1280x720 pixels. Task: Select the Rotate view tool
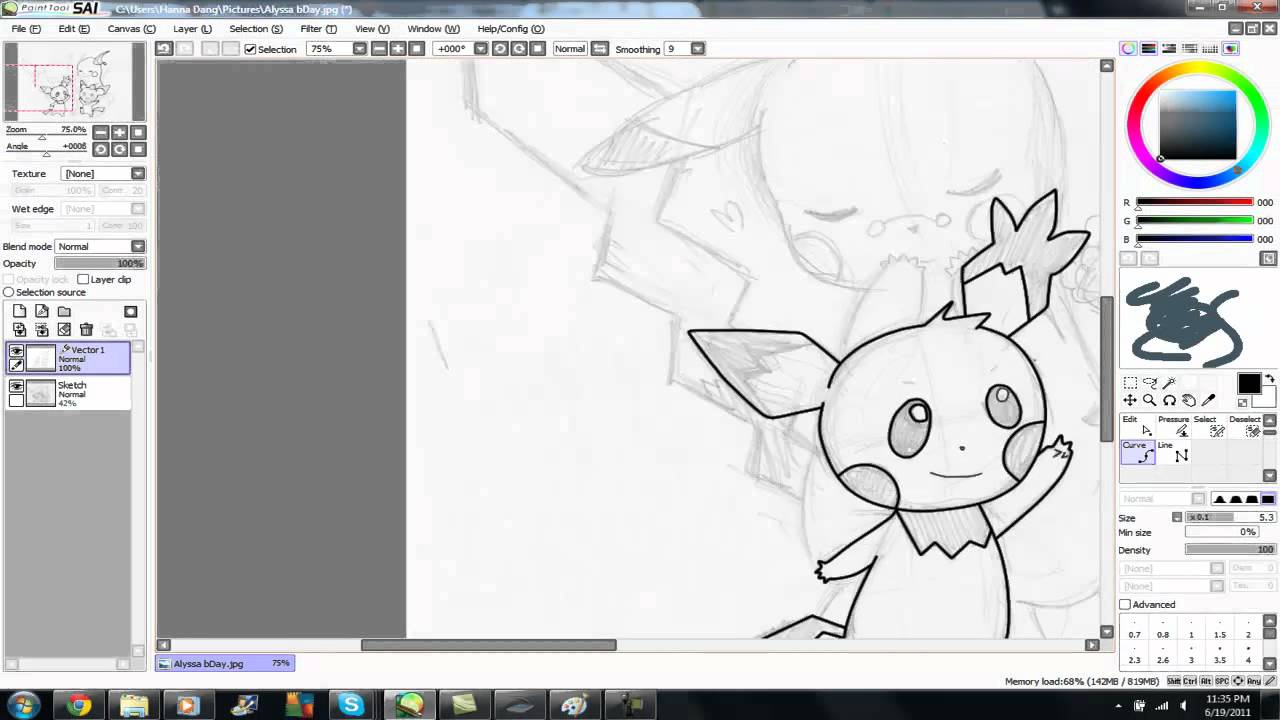(1169, 401)
